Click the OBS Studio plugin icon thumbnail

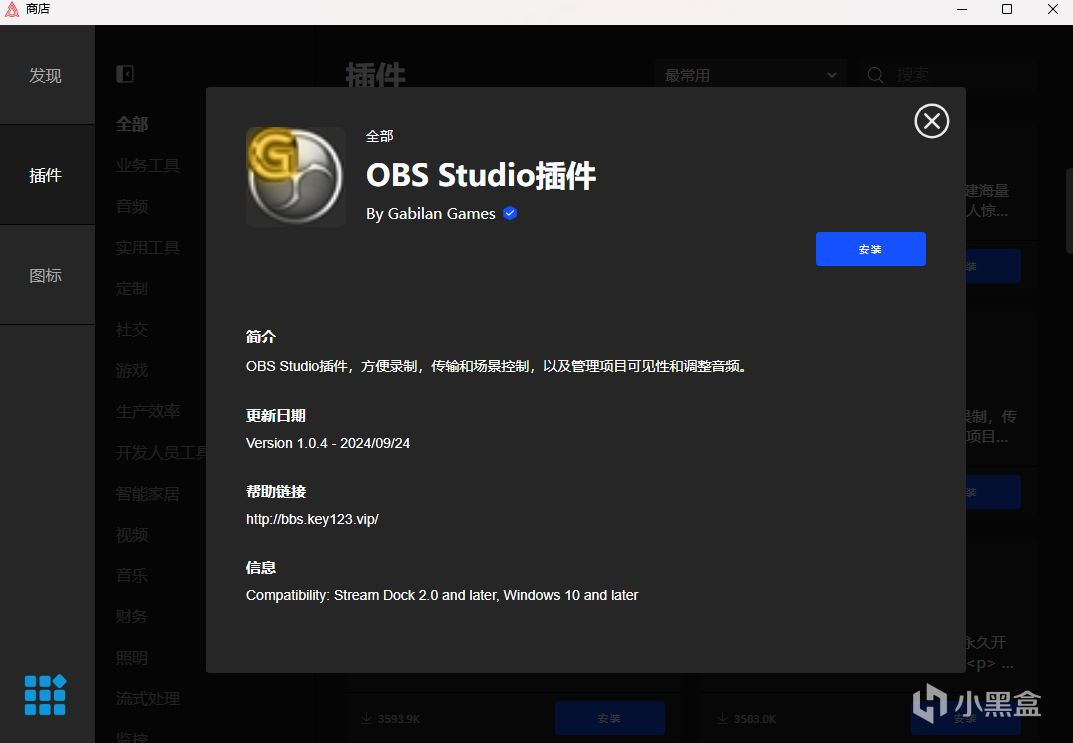[x=296, y=177]
